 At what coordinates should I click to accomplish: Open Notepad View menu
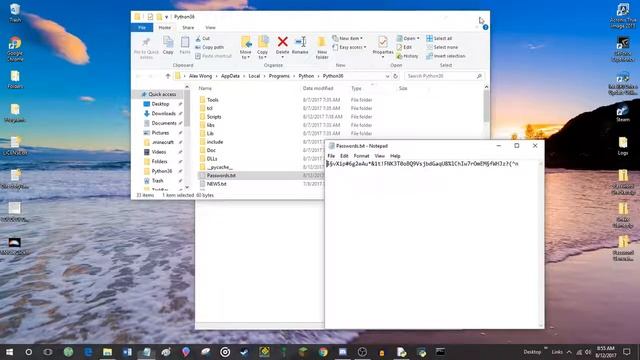[380, 156]
